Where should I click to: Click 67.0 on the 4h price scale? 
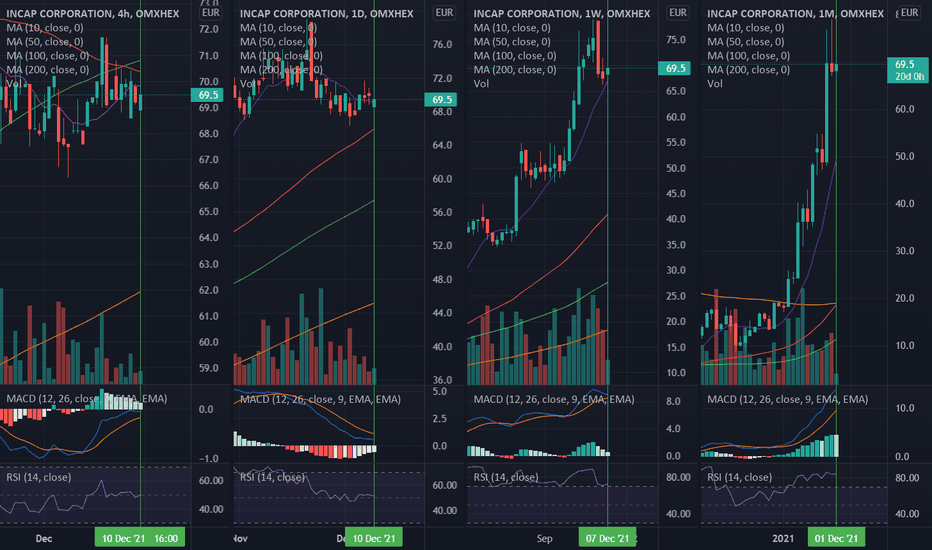point(208,159)
